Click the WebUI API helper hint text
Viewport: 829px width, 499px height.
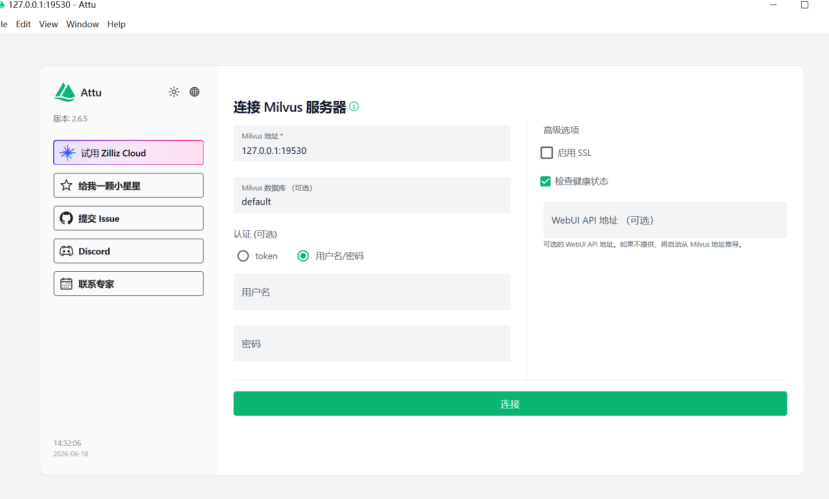[642, 244]
